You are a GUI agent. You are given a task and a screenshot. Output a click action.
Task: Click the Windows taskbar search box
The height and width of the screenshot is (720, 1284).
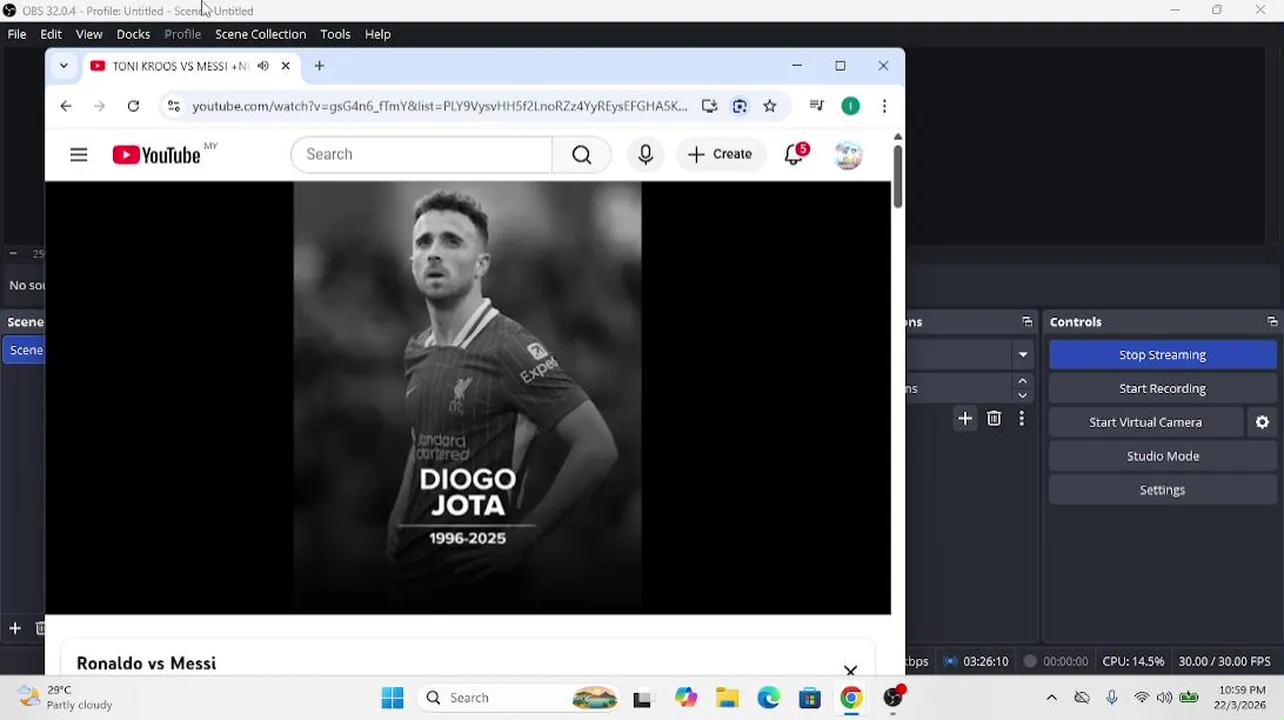(x=520, y=698)
